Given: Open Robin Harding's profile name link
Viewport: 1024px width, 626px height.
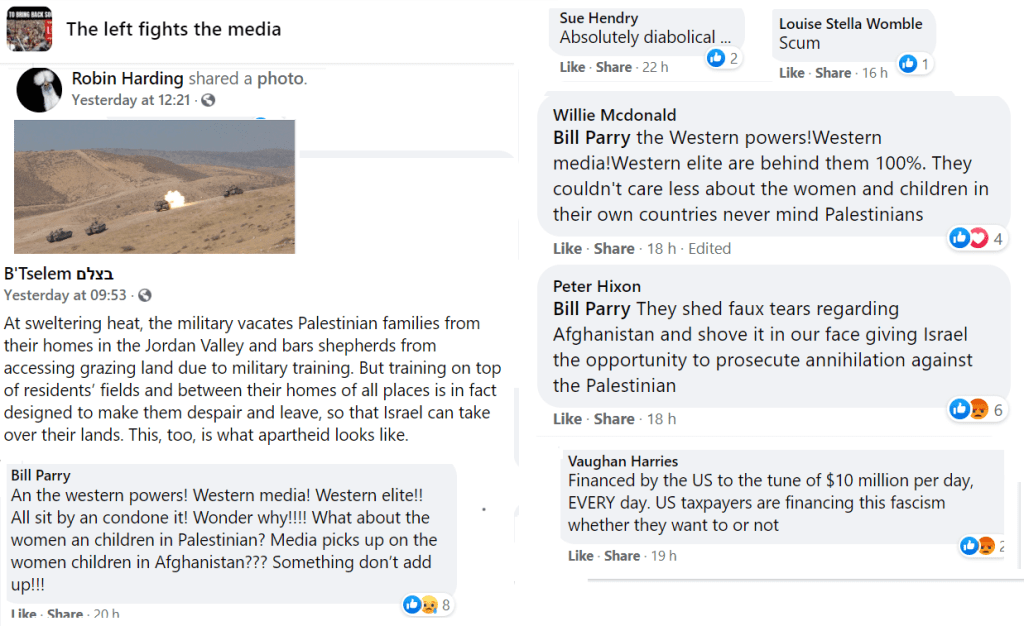Looking at the screenshot, I should point(128,78).
